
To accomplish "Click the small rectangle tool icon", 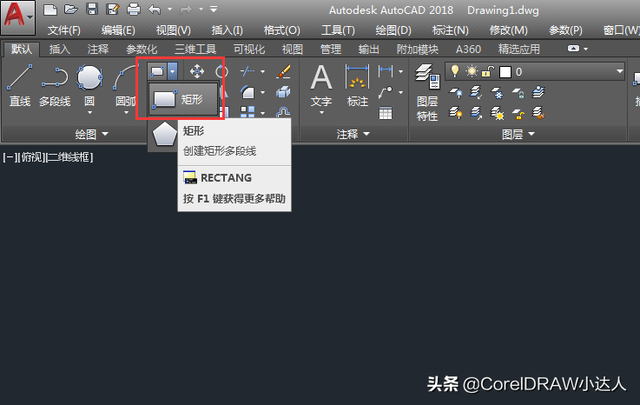I will tap(157, 71).
